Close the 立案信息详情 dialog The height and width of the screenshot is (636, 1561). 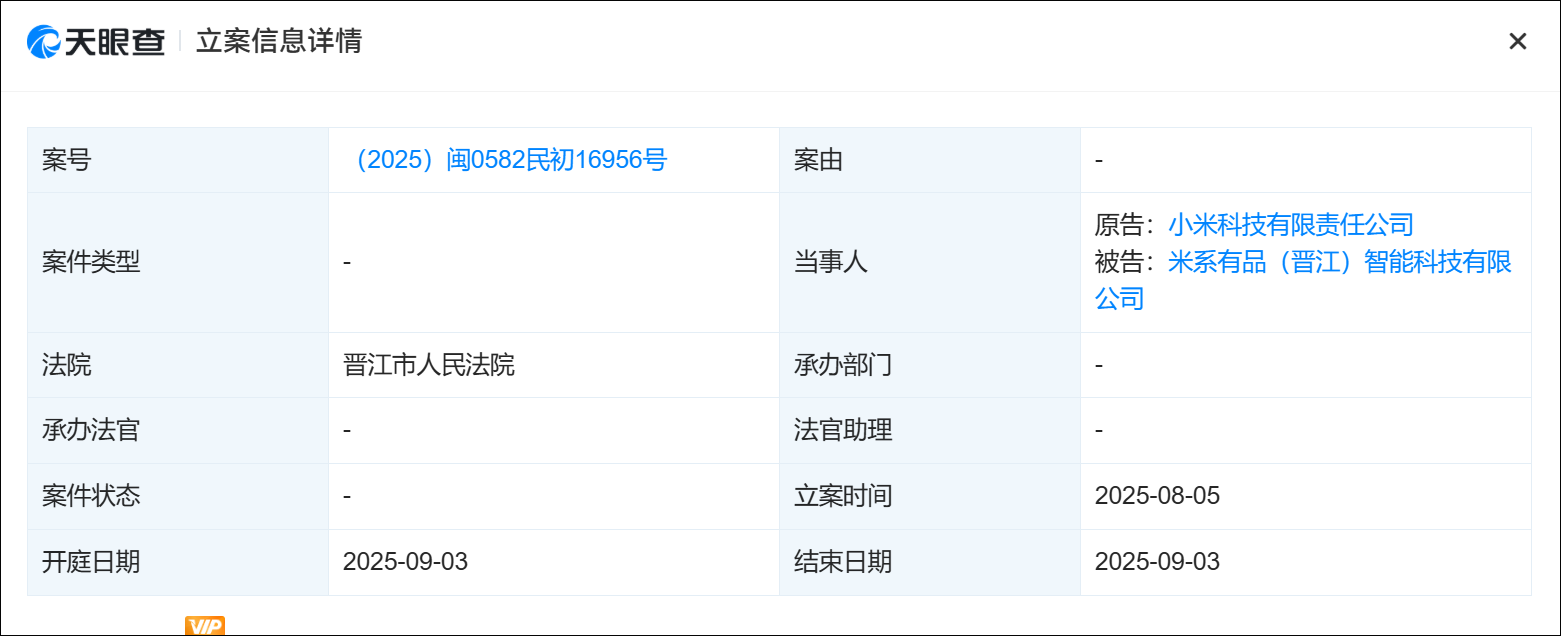point(1517,41)
